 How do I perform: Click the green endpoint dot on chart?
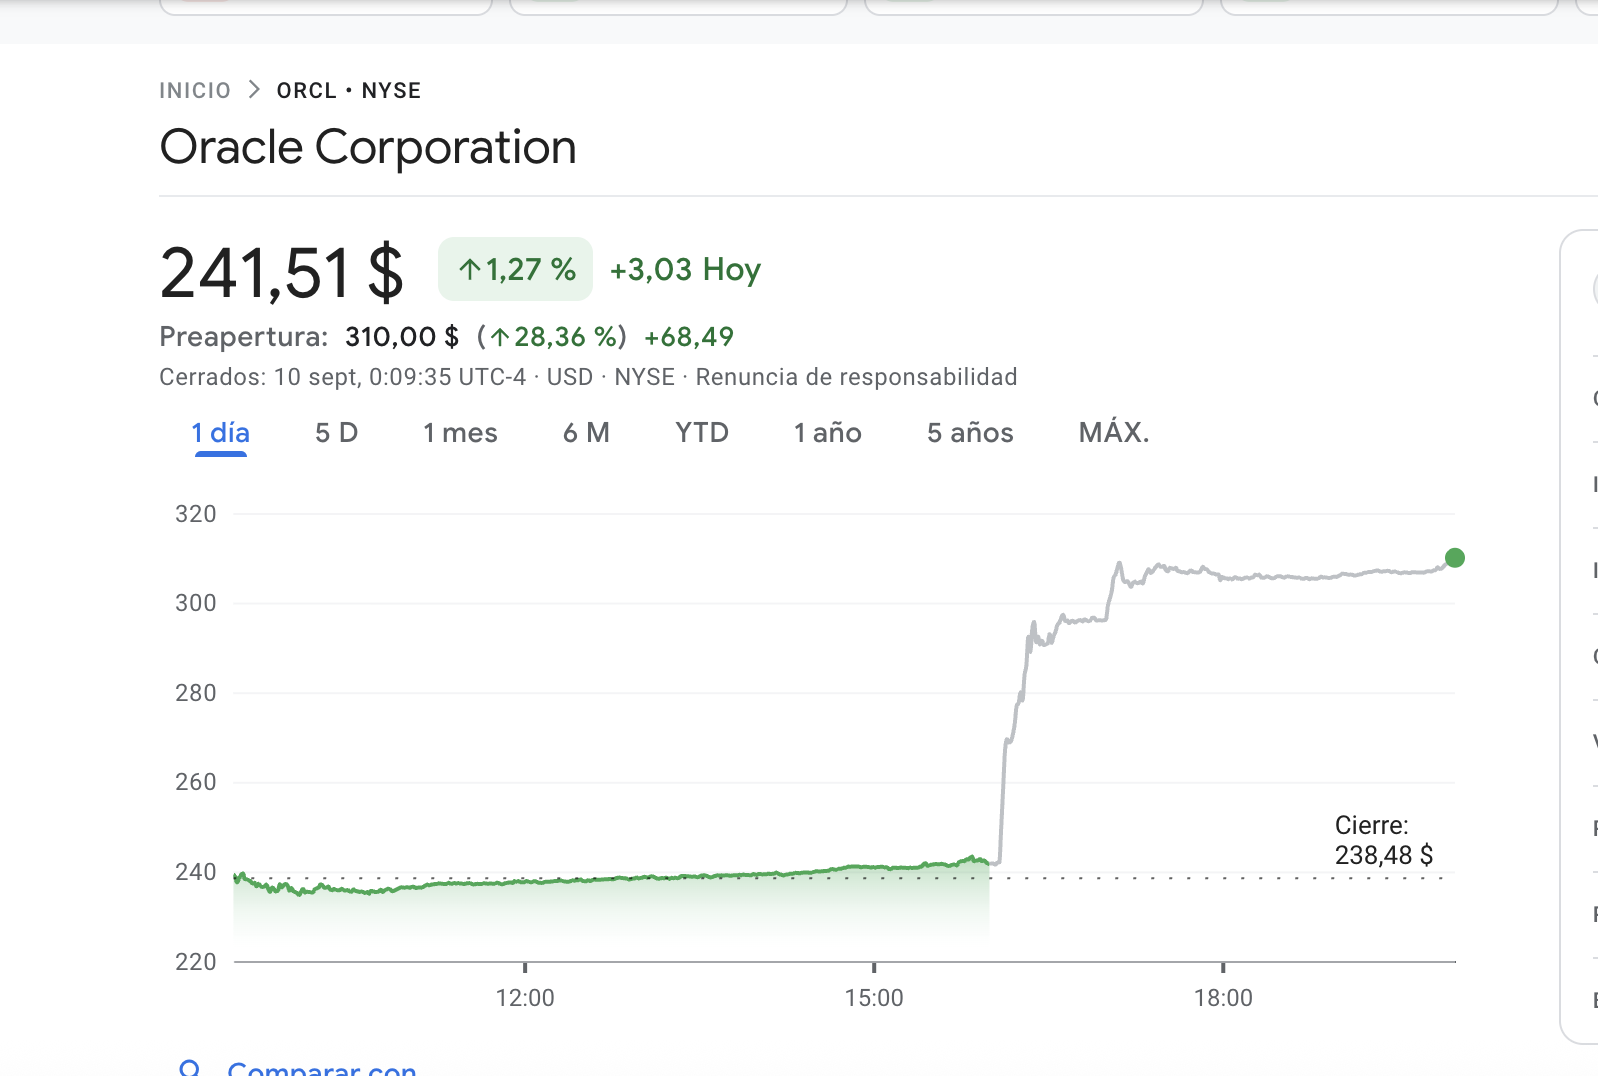[x=1455, y=558]
